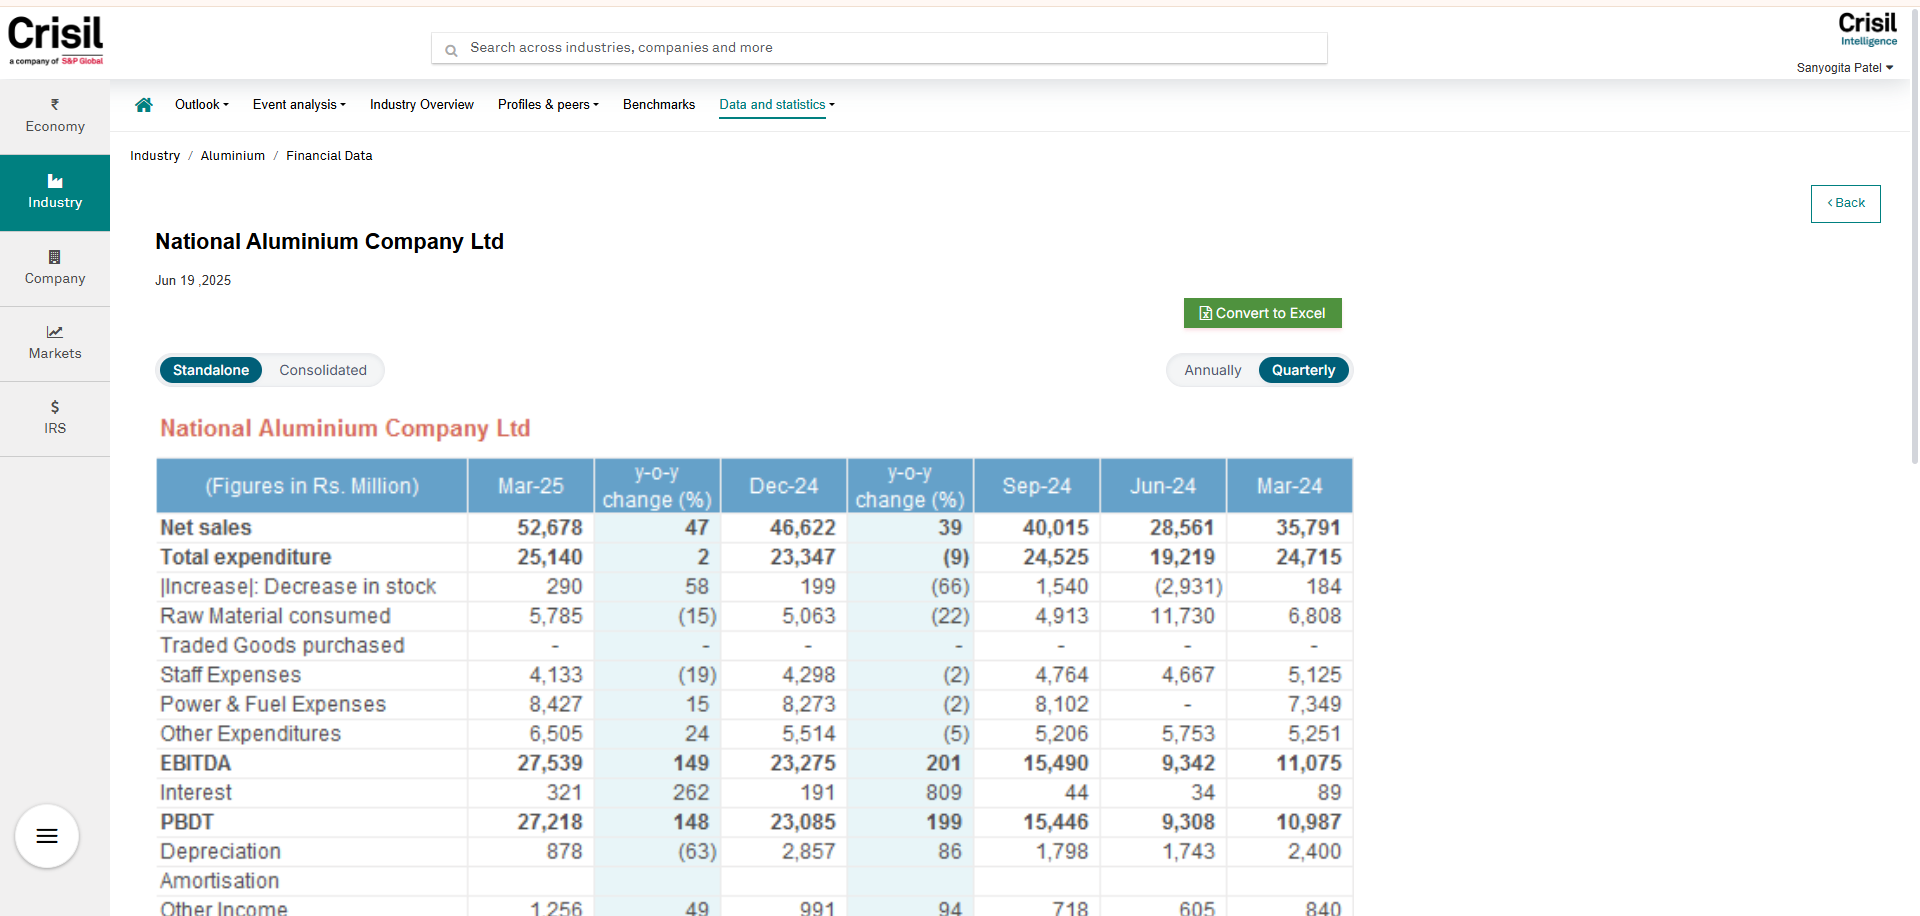
Task: Open the Industry Overview menu item
Action: point(421,105)
